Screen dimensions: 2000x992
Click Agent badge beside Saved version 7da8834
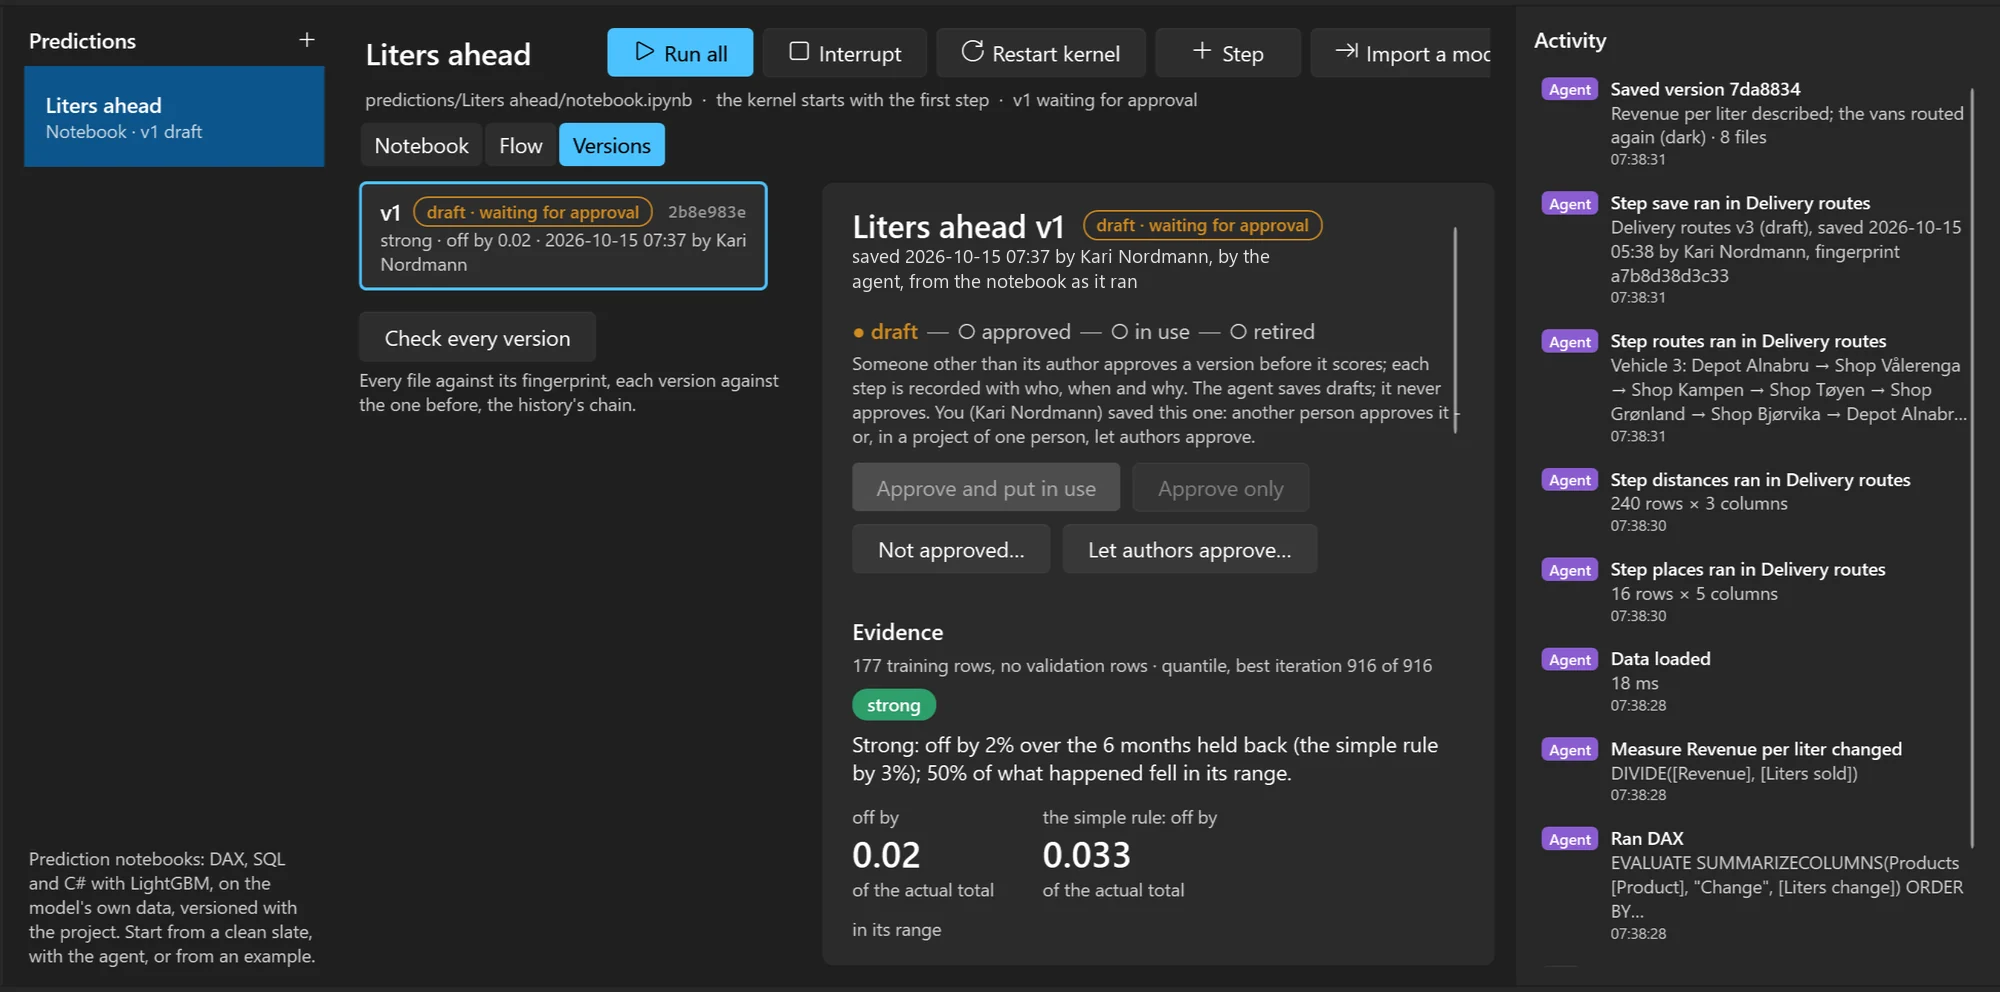click(1570, 89)
